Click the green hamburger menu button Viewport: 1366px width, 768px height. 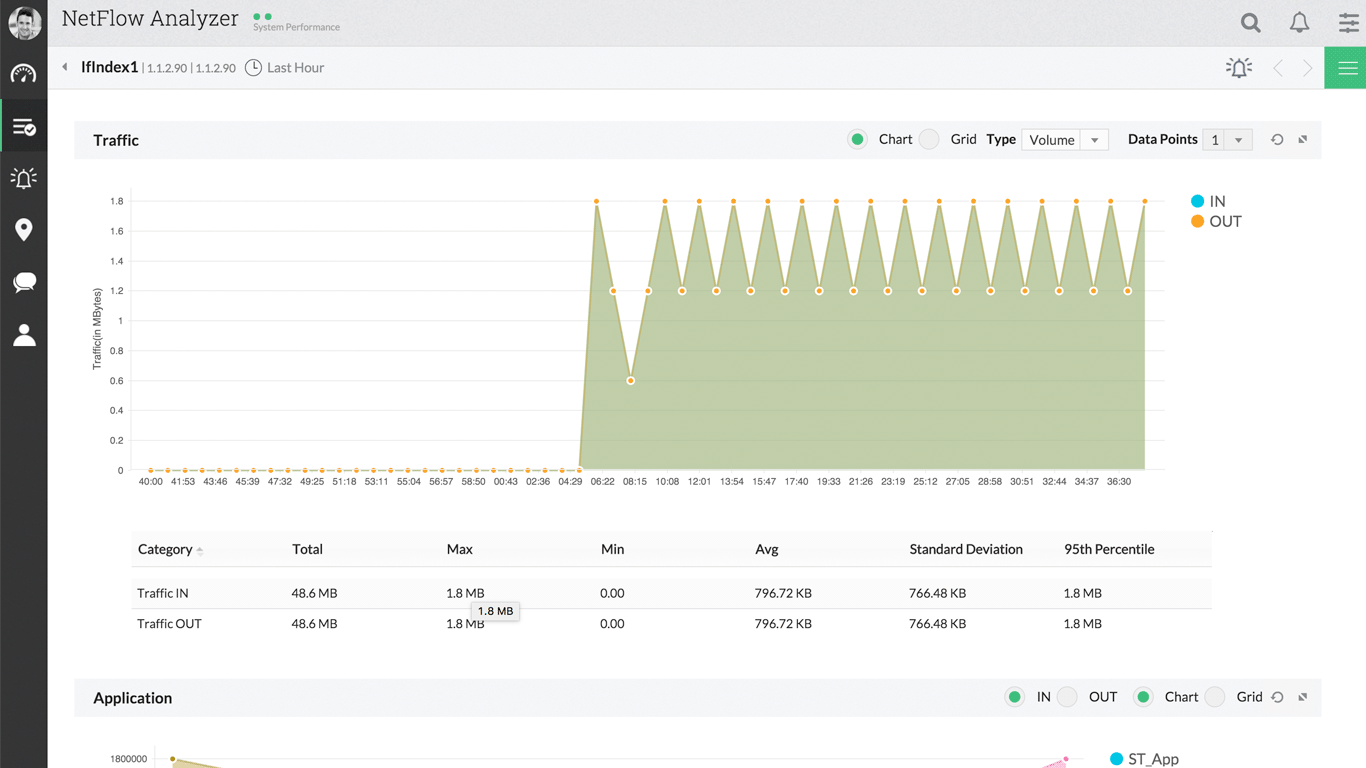point(1346,68)
